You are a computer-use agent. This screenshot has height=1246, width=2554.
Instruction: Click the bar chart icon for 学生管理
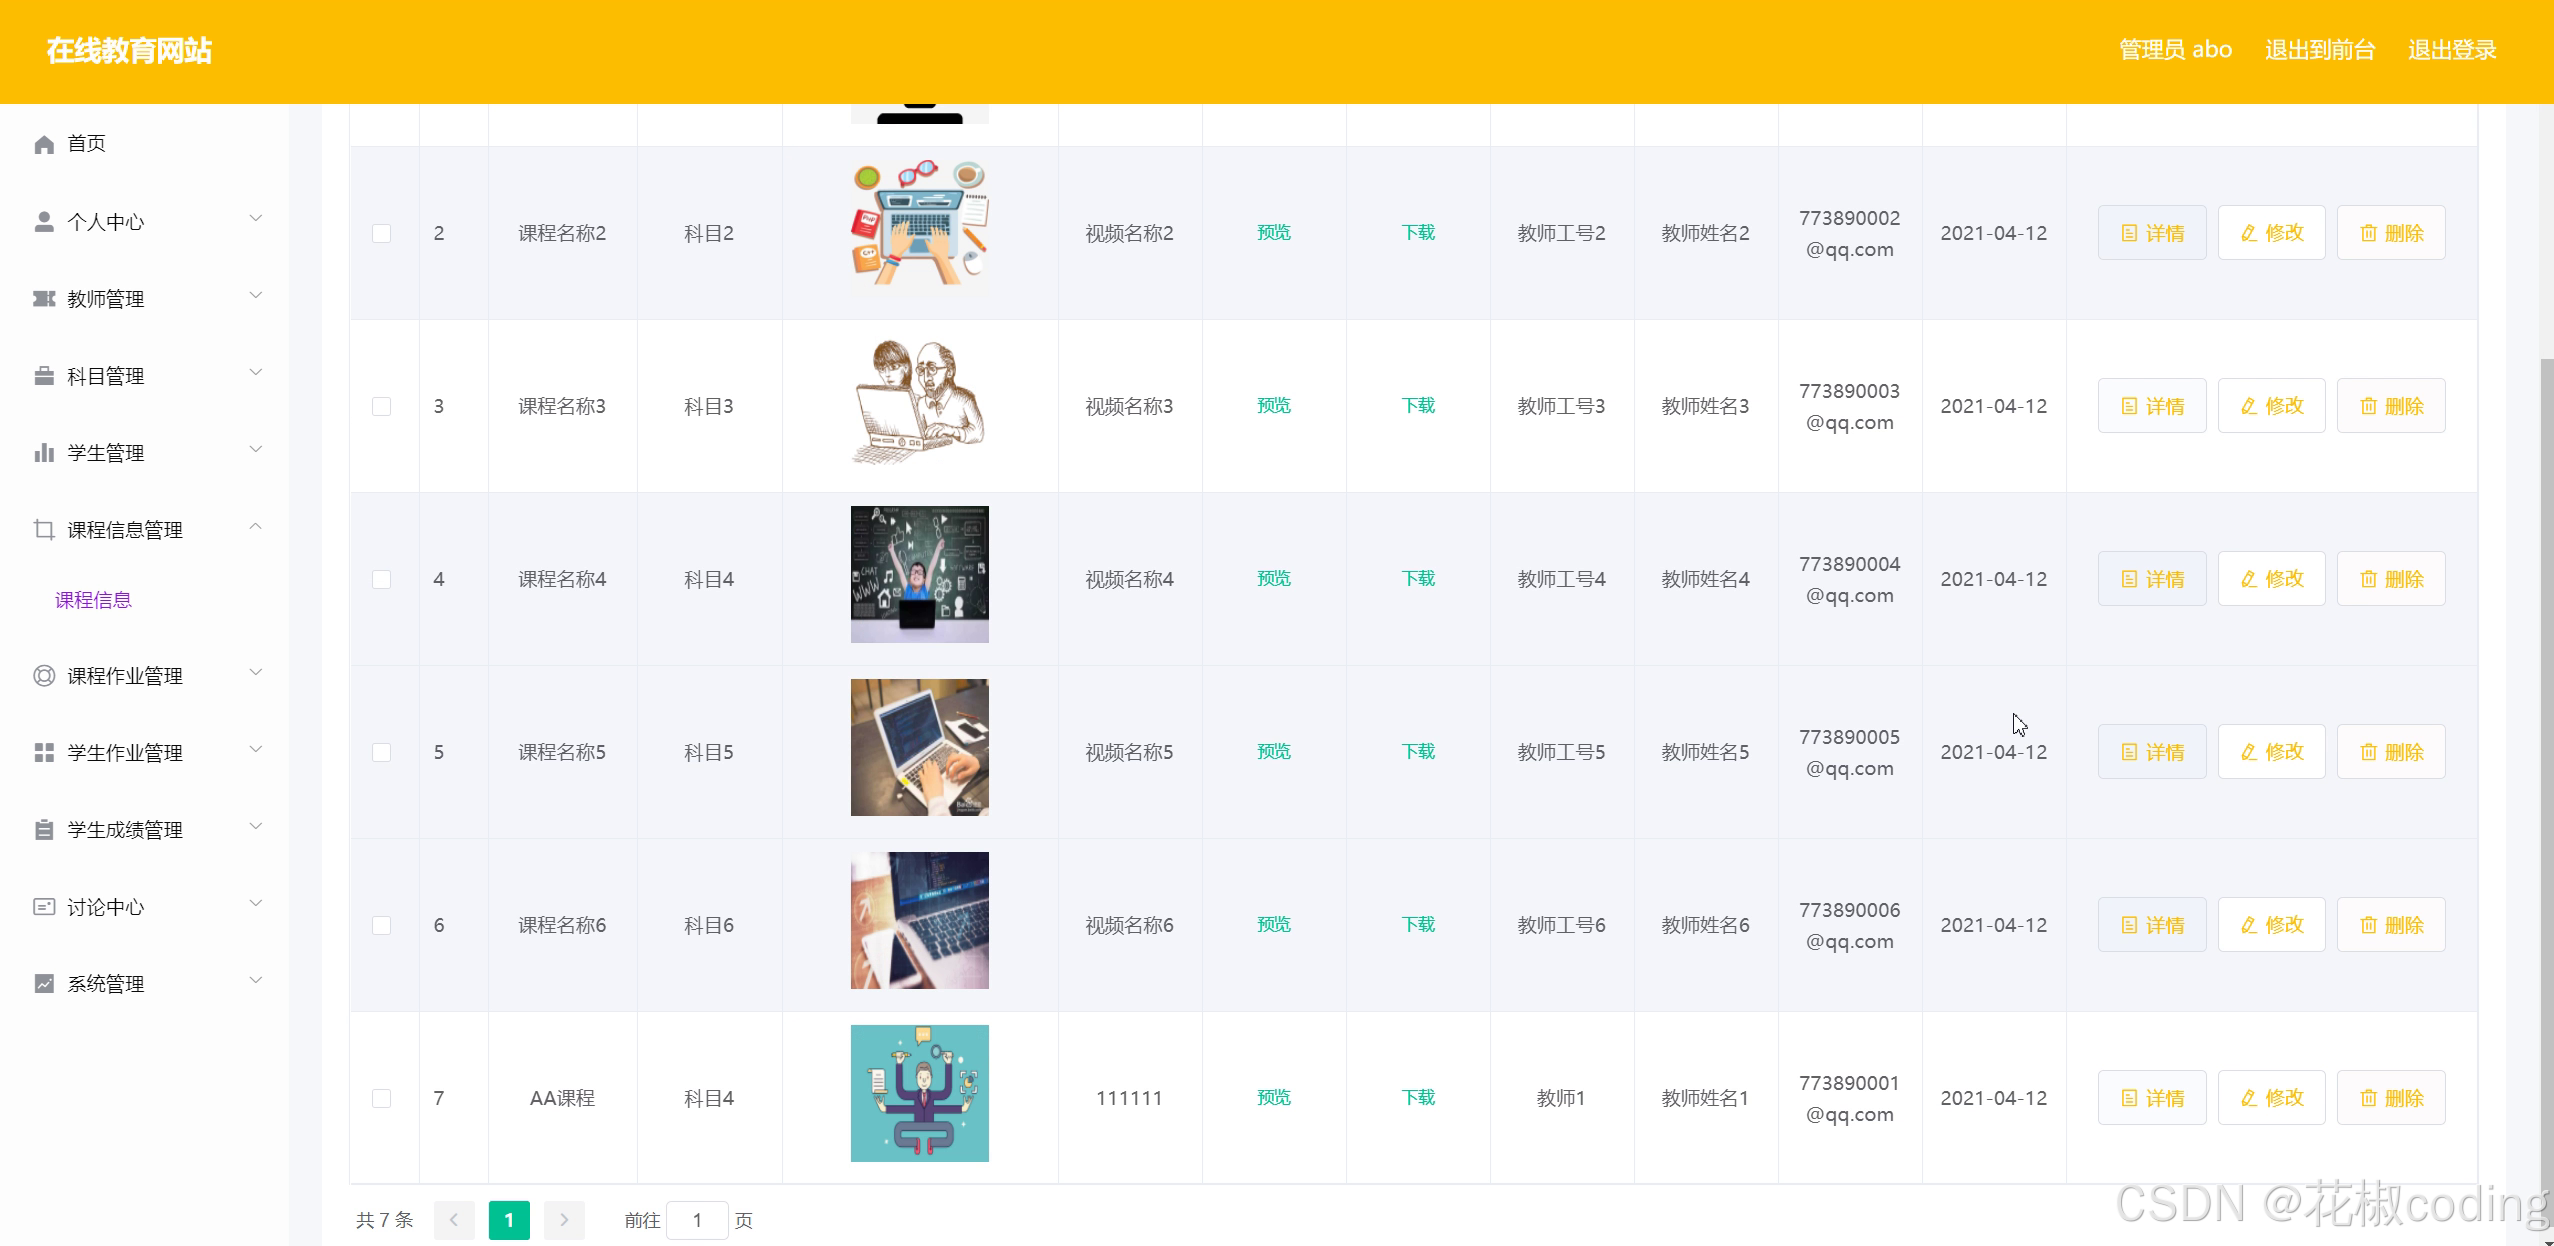click(44, 452)
